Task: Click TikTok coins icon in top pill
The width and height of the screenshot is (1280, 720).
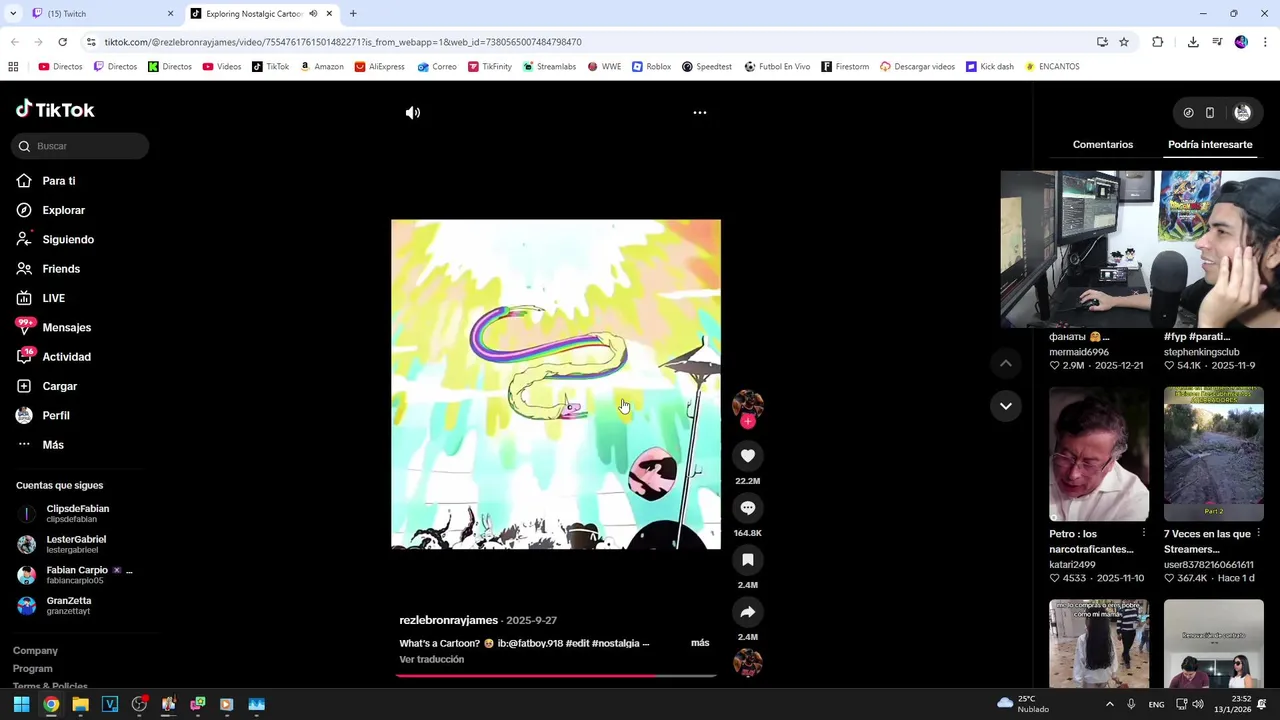Action: tap(1188, 113)
